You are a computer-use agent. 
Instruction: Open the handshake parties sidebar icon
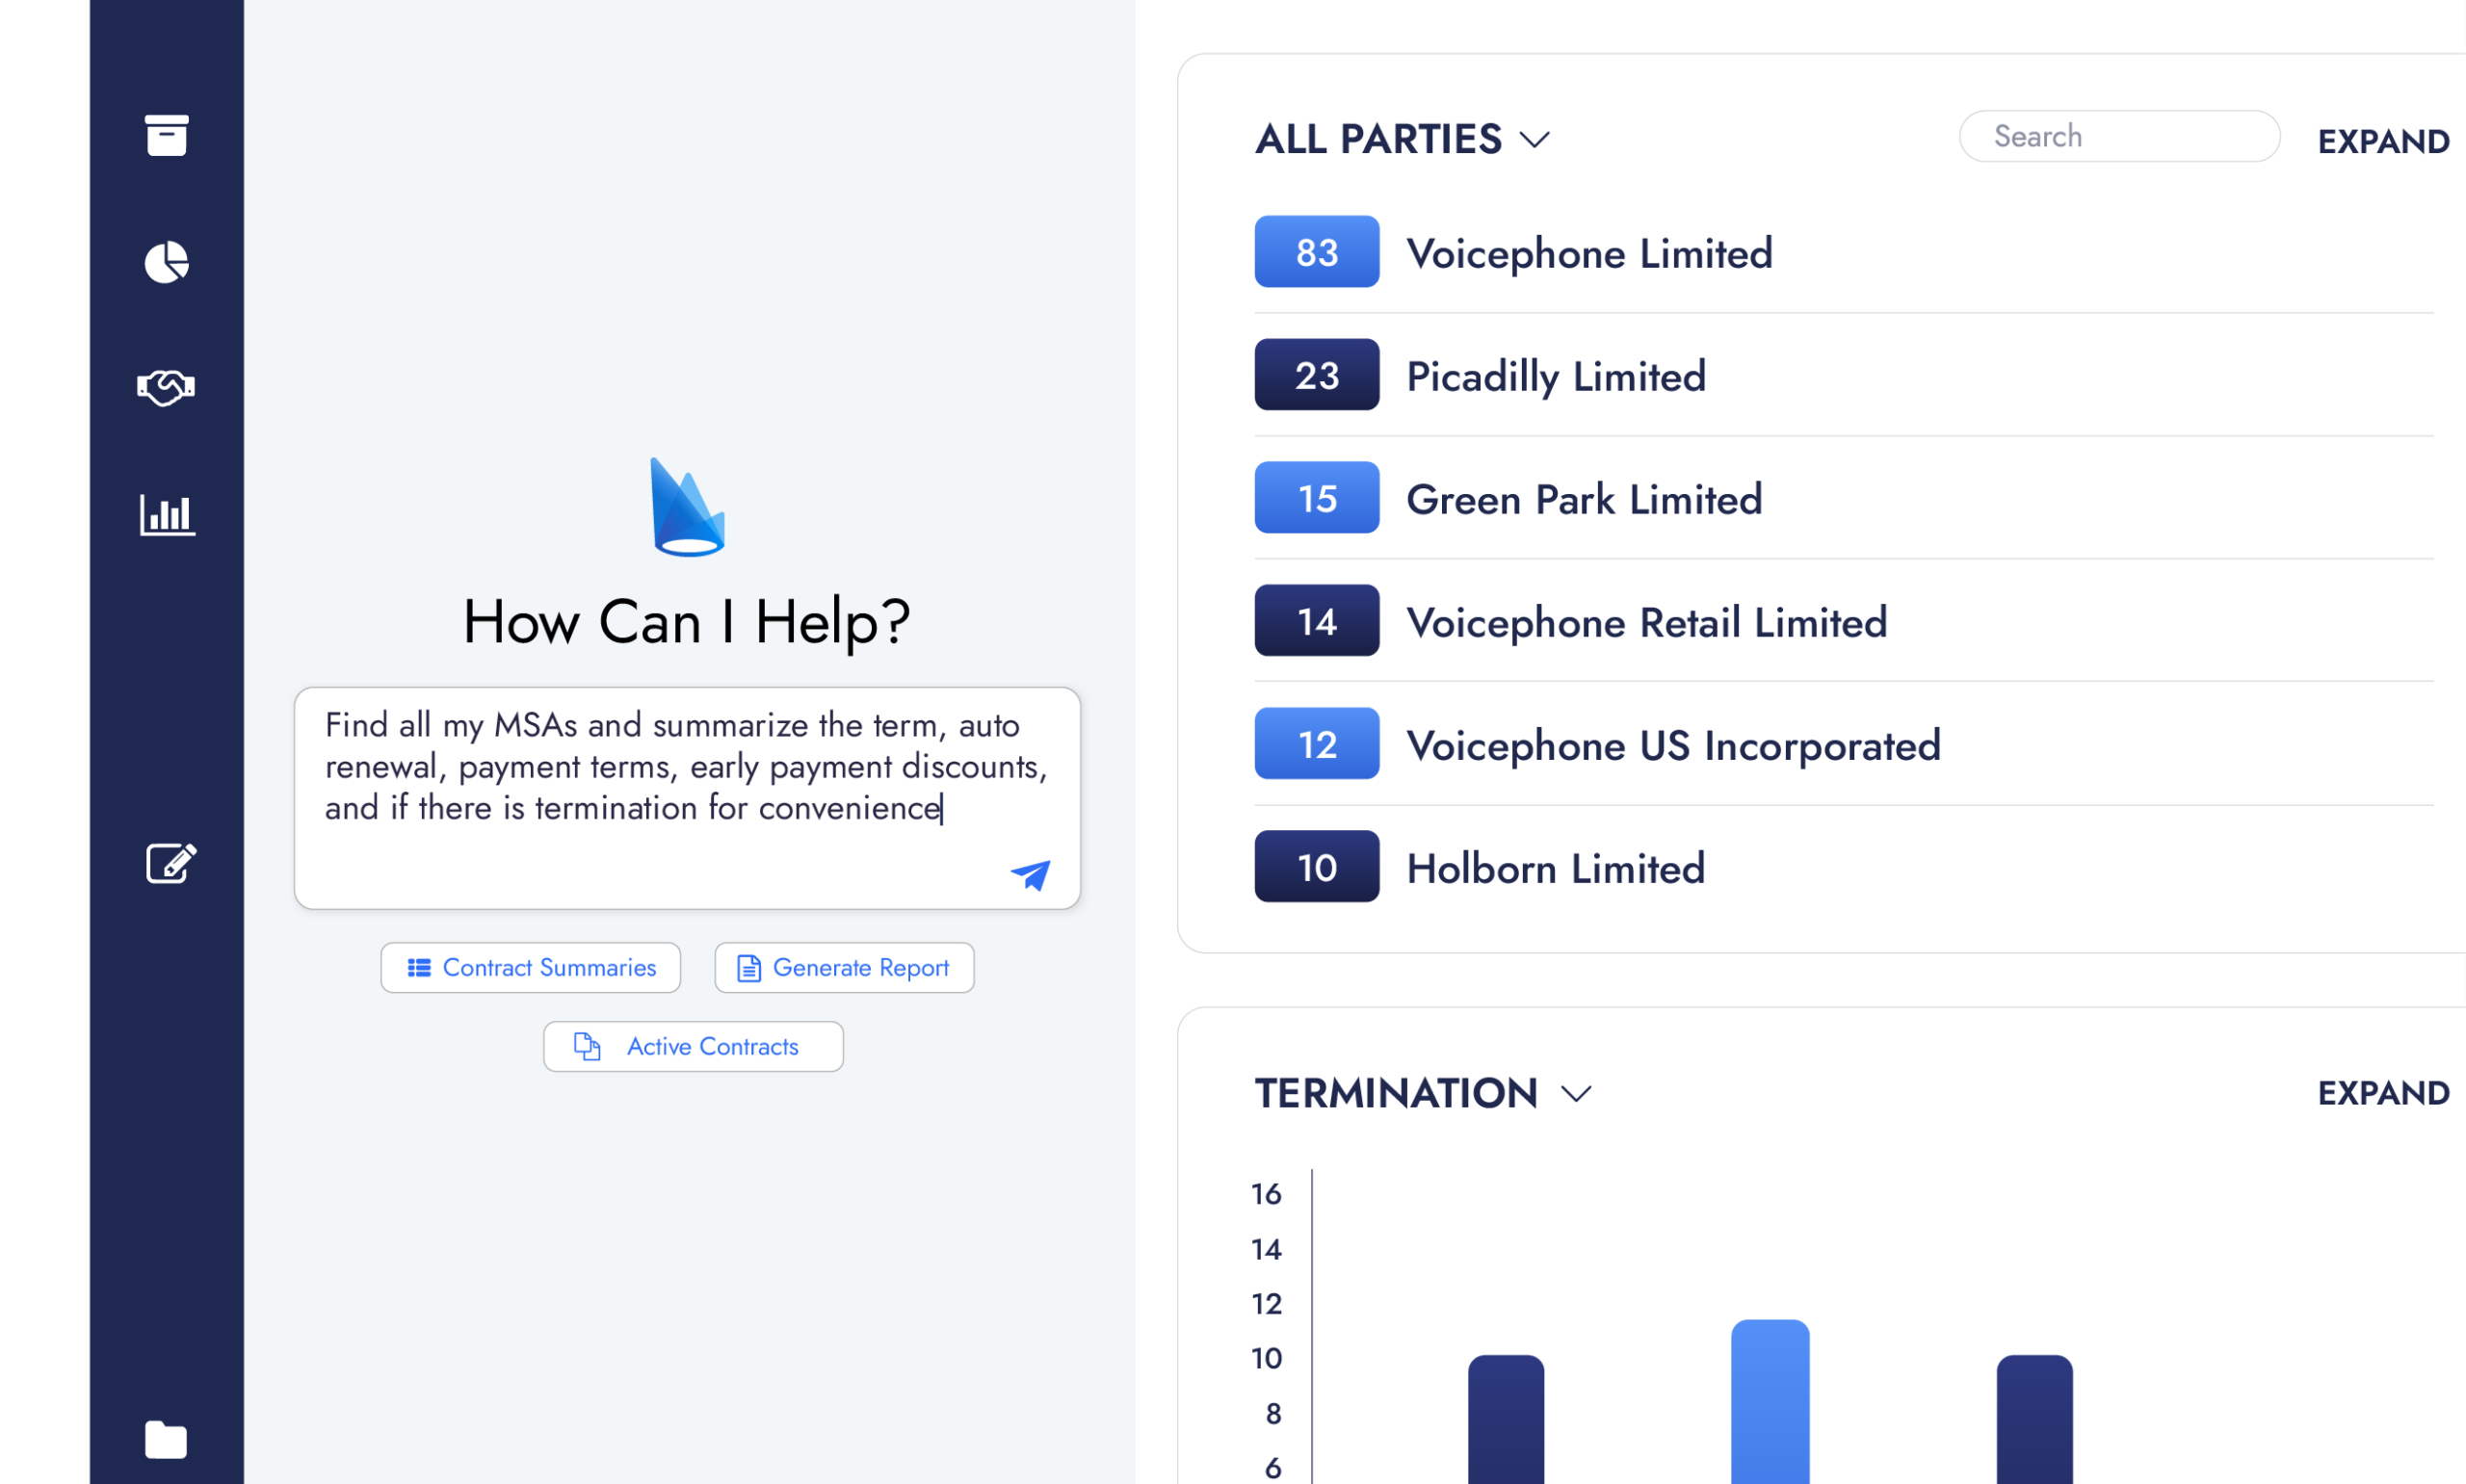(x=166, y=388)
